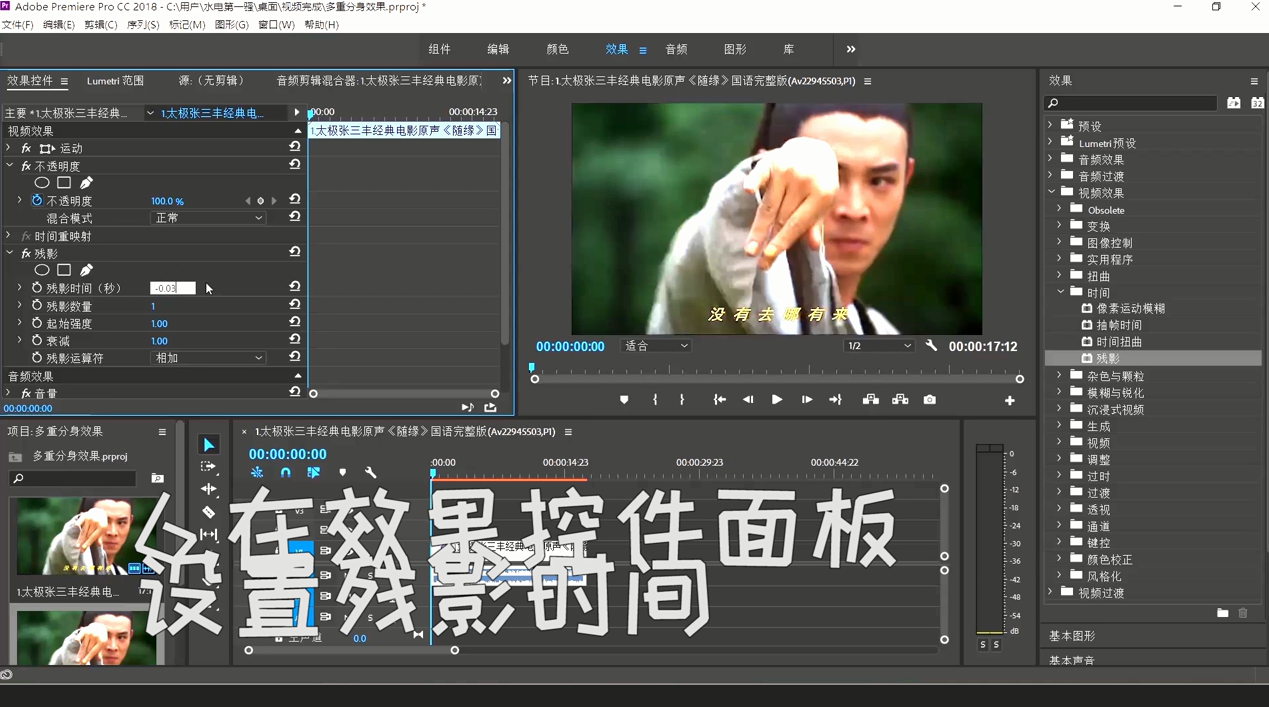Step forward one frame in Program monitor

(x=806, y=400)
